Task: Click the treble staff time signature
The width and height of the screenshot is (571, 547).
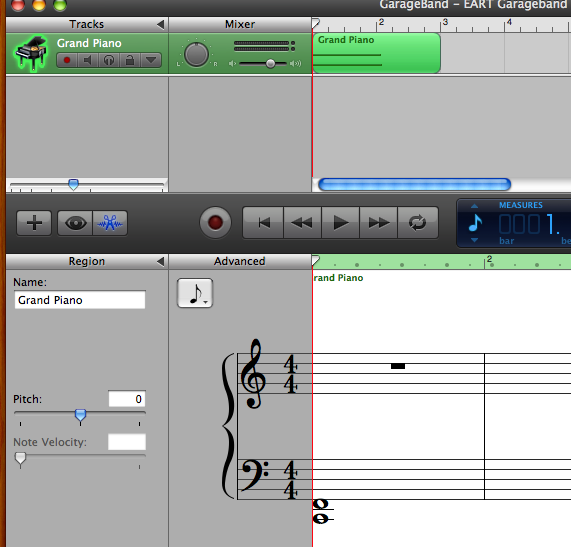Action: coord(290,374)
